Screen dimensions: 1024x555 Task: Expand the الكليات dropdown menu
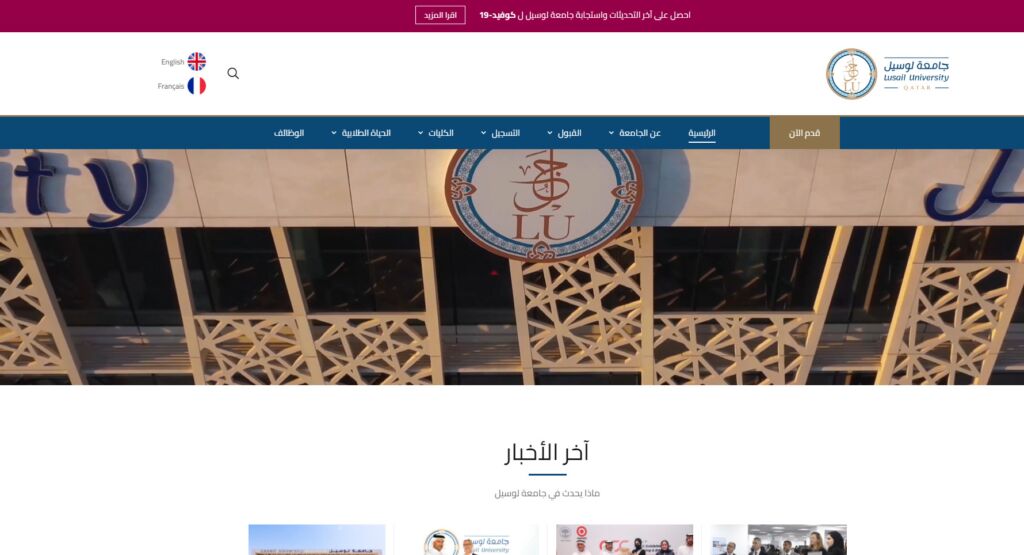point(436,133)
